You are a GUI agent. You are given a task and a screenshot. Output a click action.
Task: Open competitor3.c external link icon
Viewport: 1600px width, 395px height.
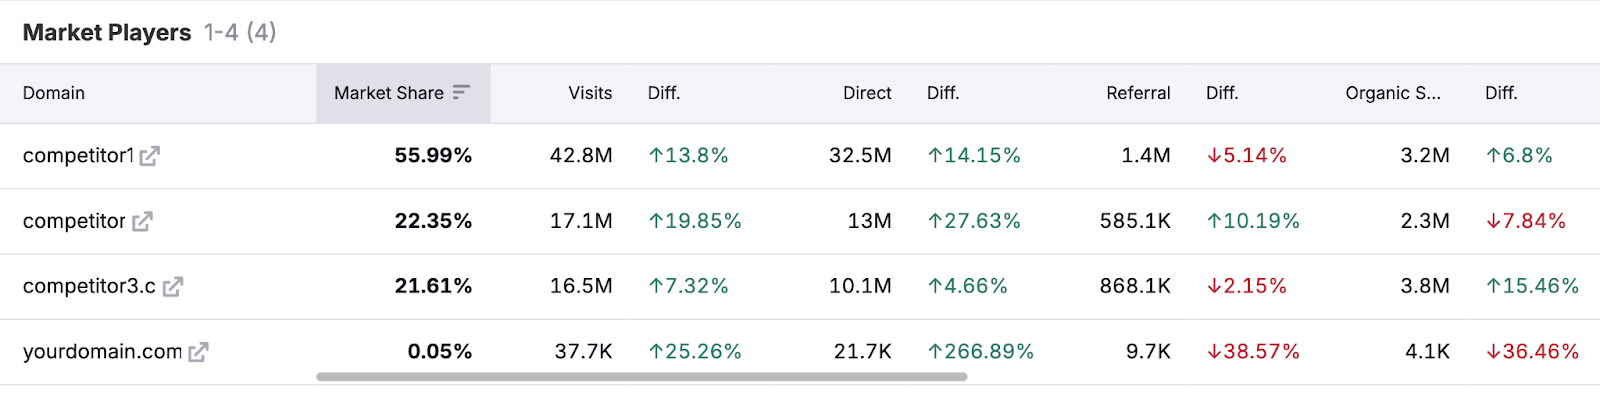point(173,287)
